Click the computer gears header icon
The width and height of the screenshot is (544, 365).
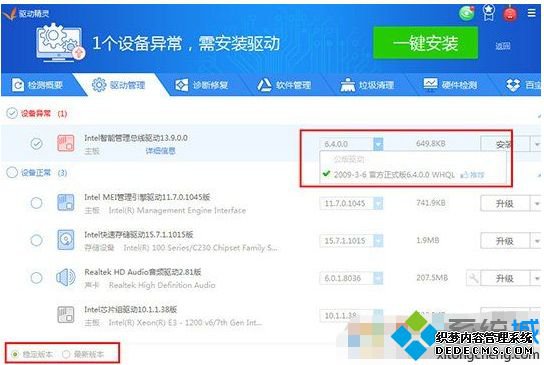pyautogui.click(x=61, y=43)
